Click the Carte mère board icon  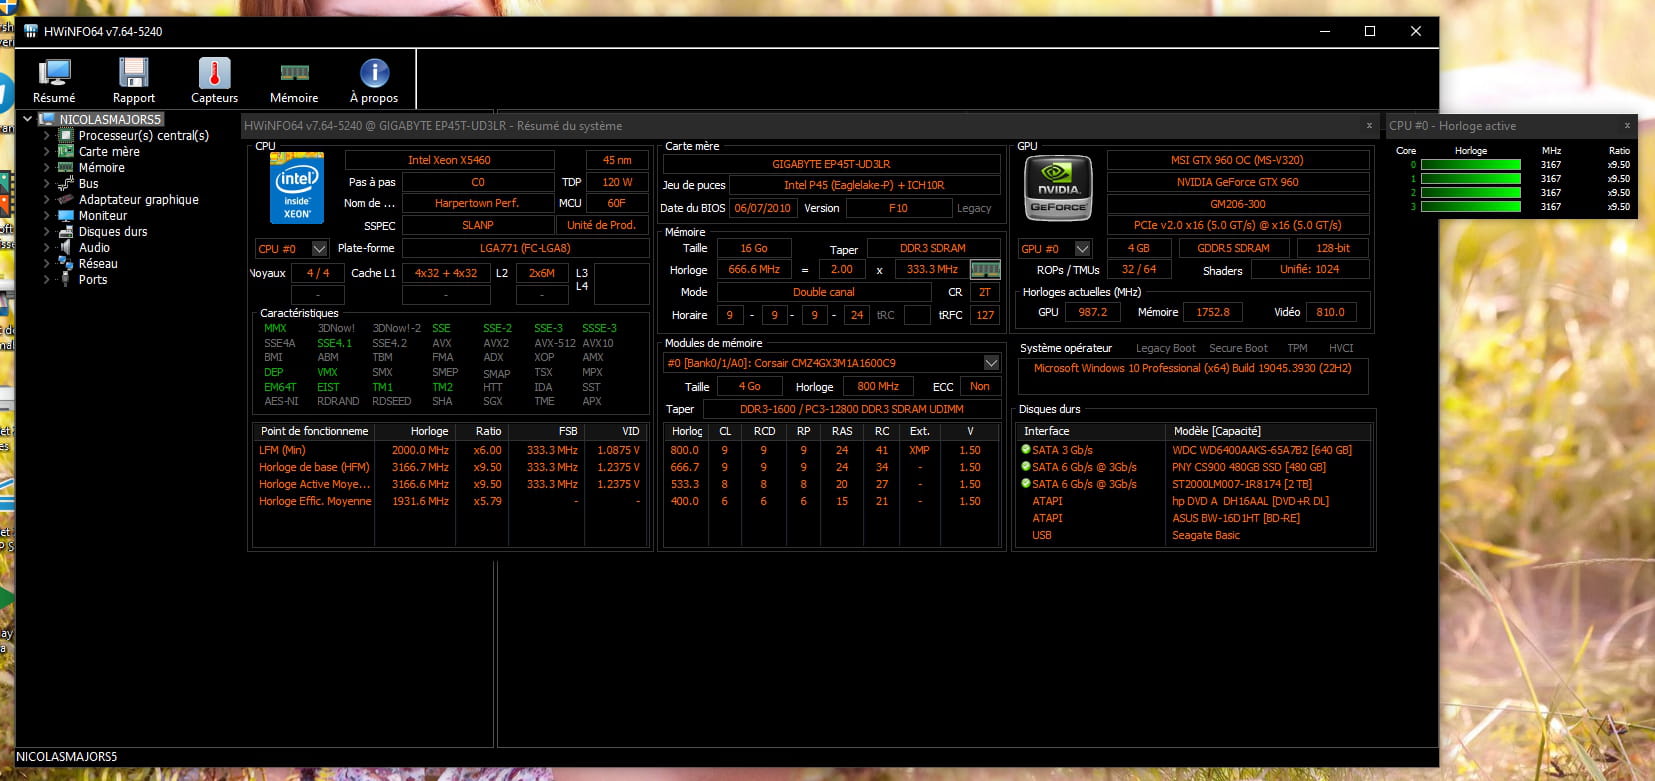point(66,151)
